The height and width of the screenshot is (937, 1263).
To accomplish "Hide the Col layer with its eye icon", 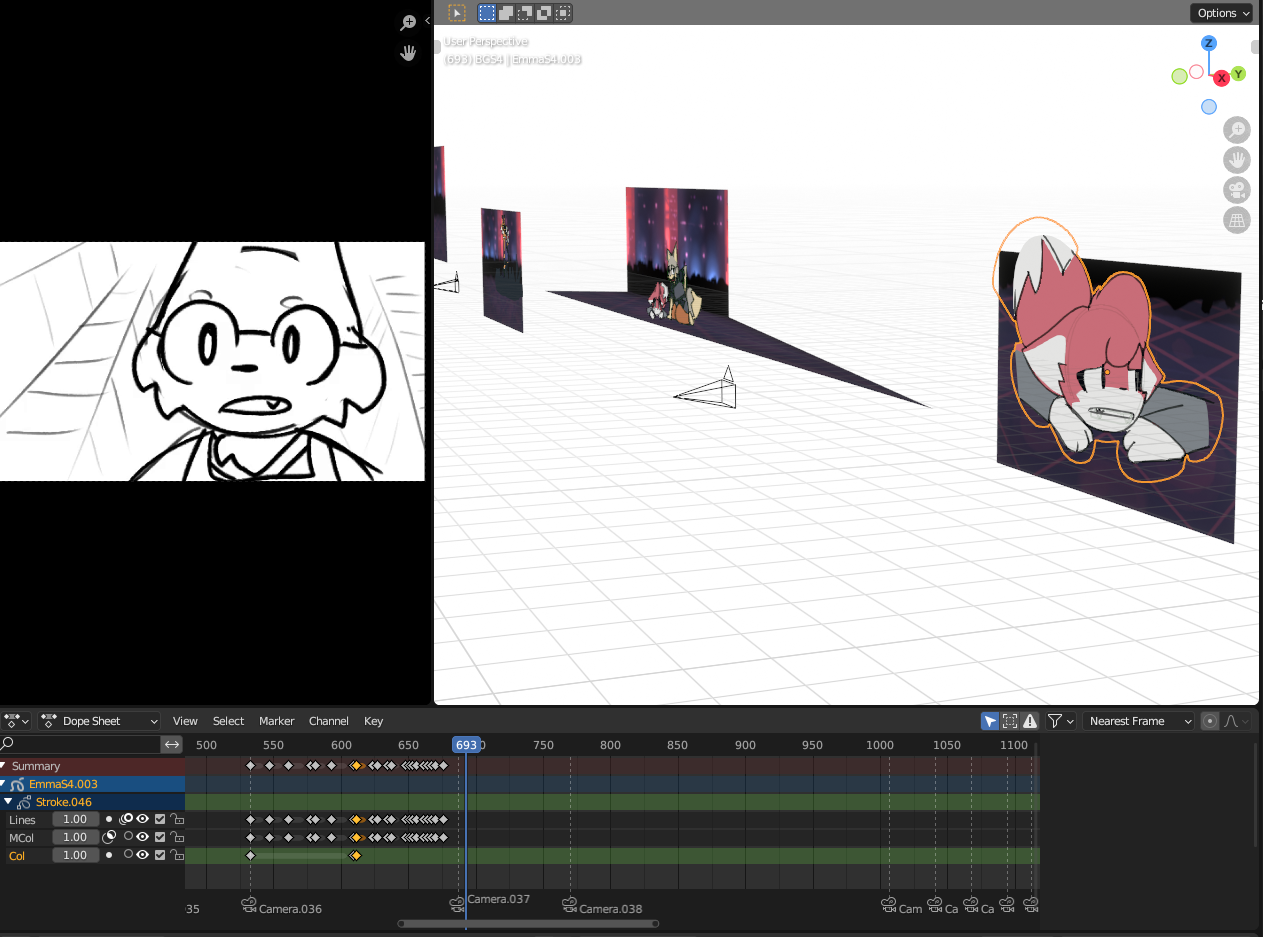I will [143, 855].
